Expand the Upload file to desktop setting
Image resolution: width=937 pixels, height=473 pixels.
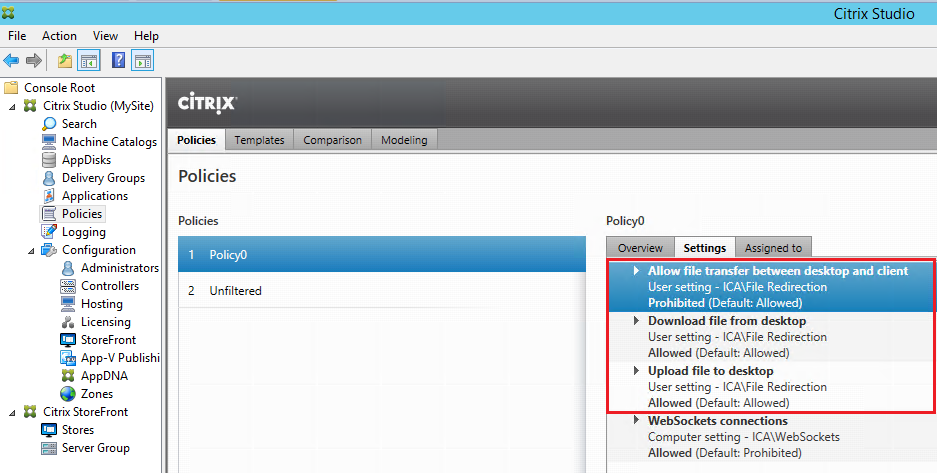pyautogui.click(x=636, y=371)
